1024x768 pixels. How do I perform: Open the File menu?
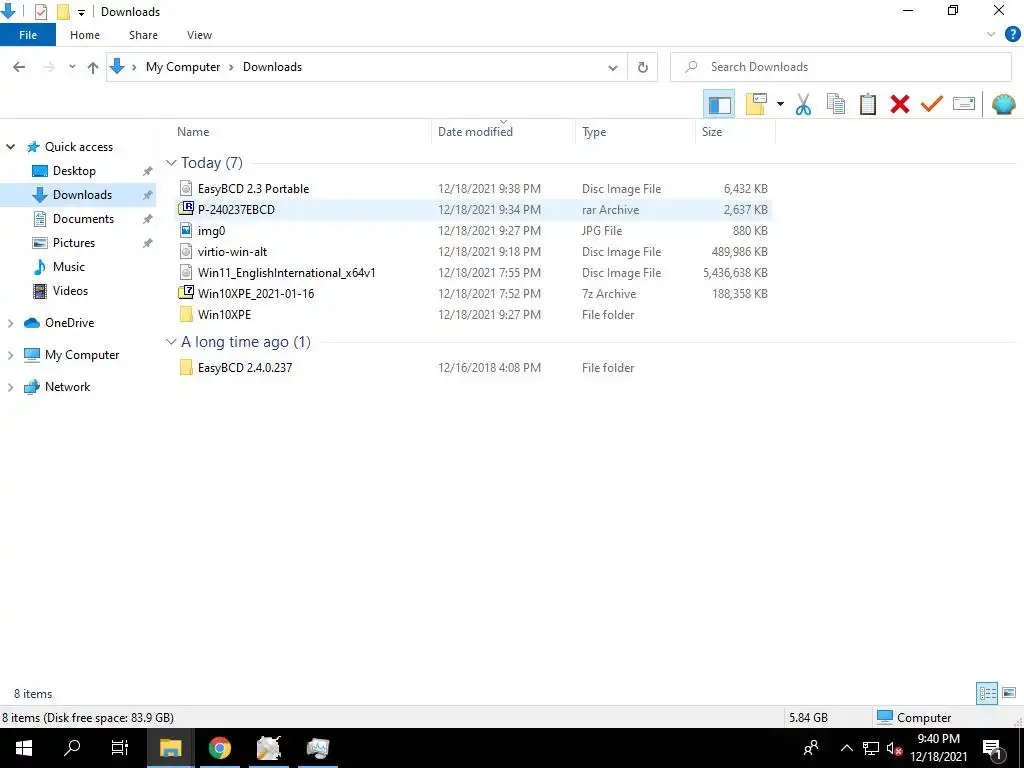(x=28, y=35)
